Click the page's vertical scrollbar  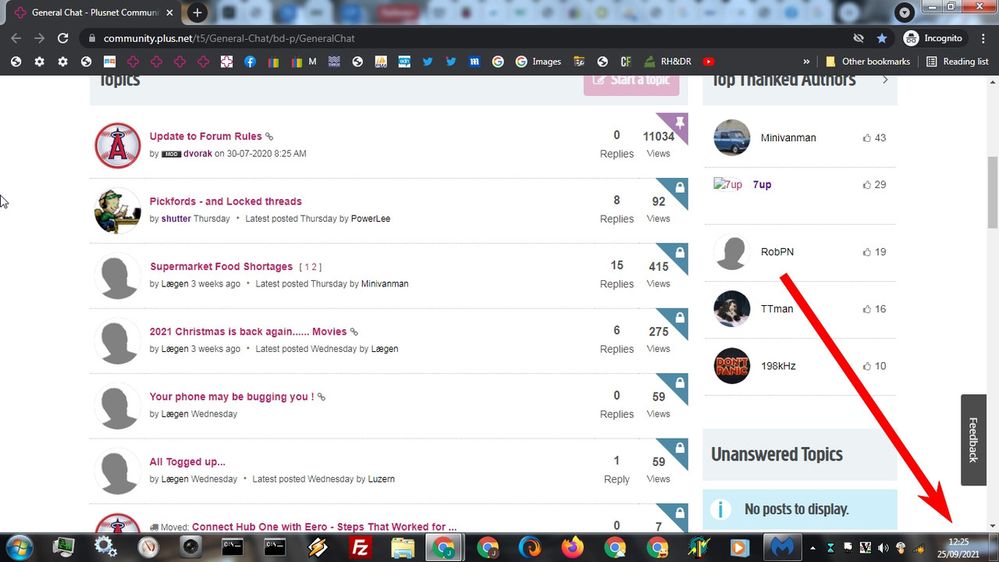(x=991, y=190)
